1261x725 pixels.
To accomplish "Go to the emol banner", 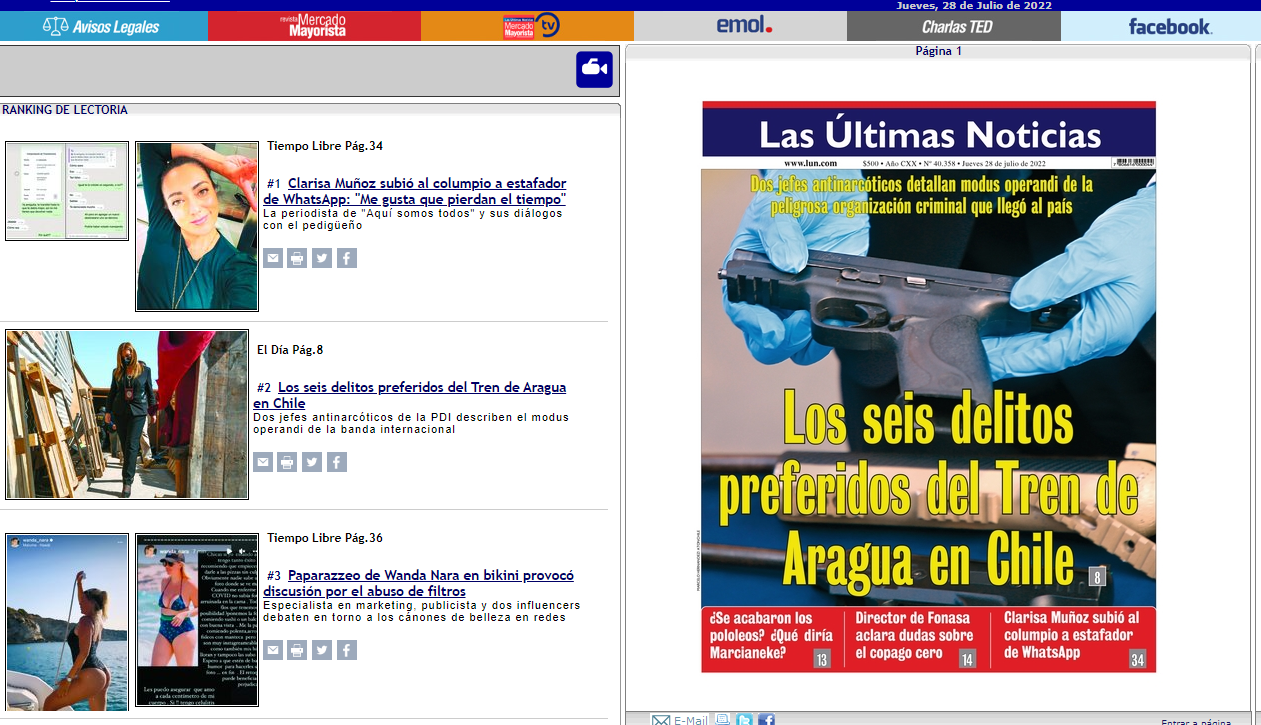I will point(740,26).
